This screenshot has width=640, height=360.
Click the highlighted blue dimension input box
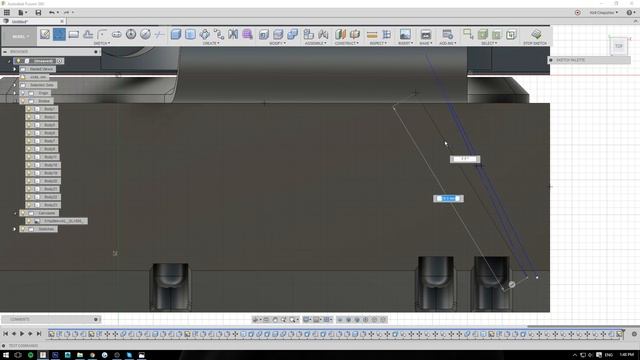[448, 198]
